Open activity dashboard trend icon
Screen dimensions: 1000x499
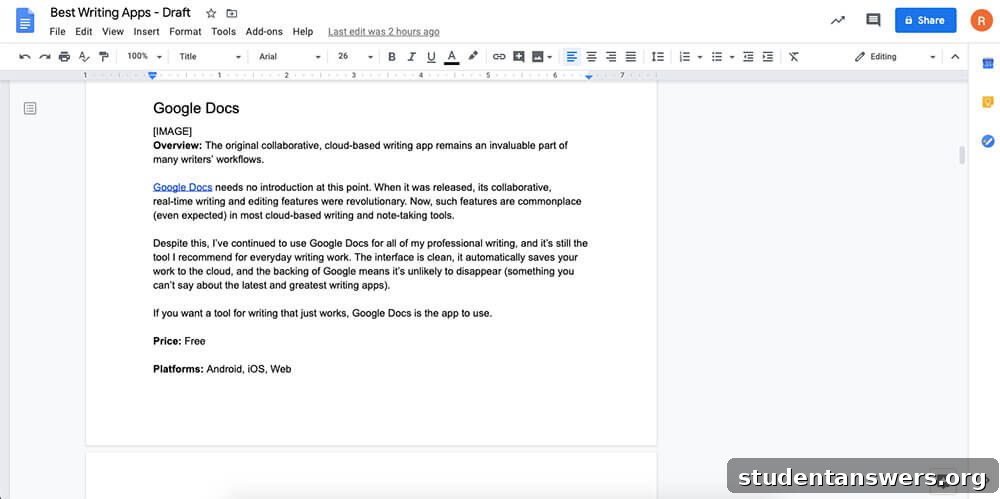click(837, 20)
